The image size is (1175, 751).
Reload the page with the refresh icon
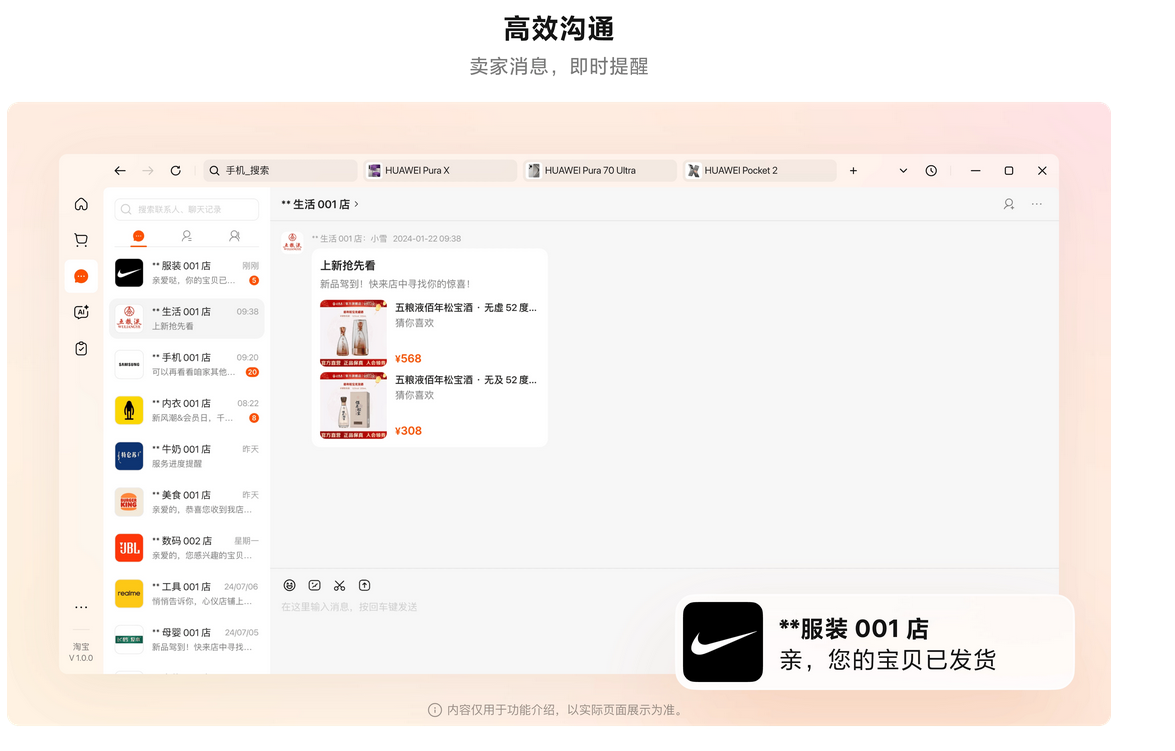[x=175, y=171]
